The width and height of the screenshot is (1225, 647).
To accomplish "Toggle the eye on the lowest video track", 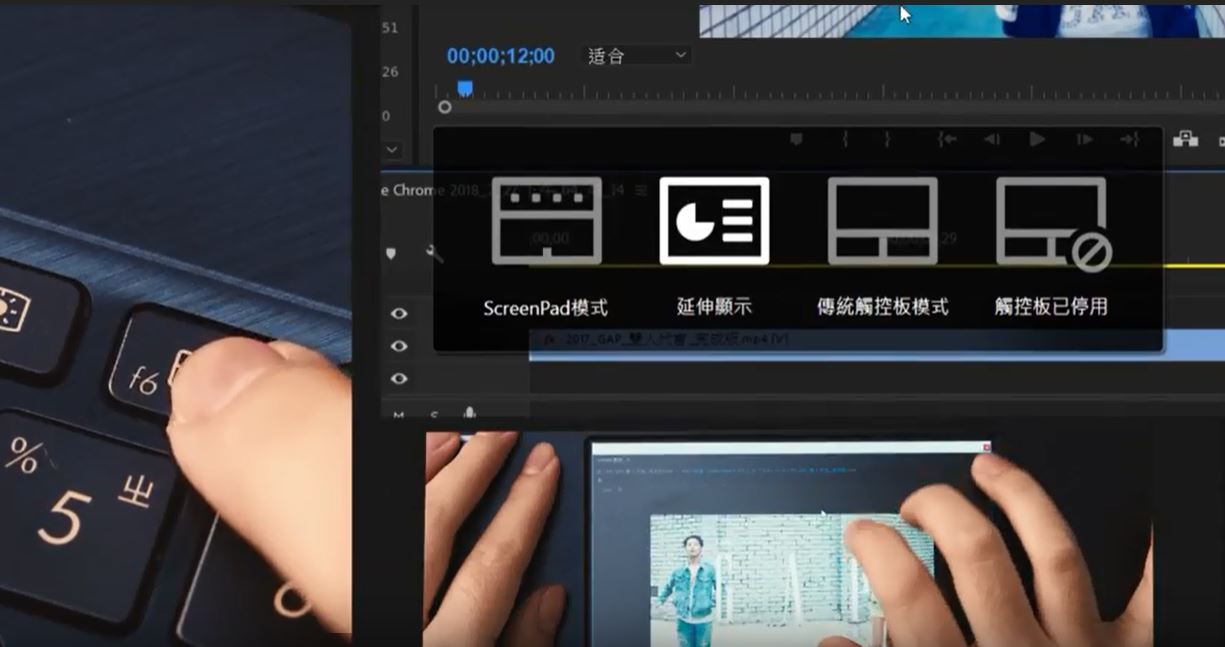I will pos(399,378).
